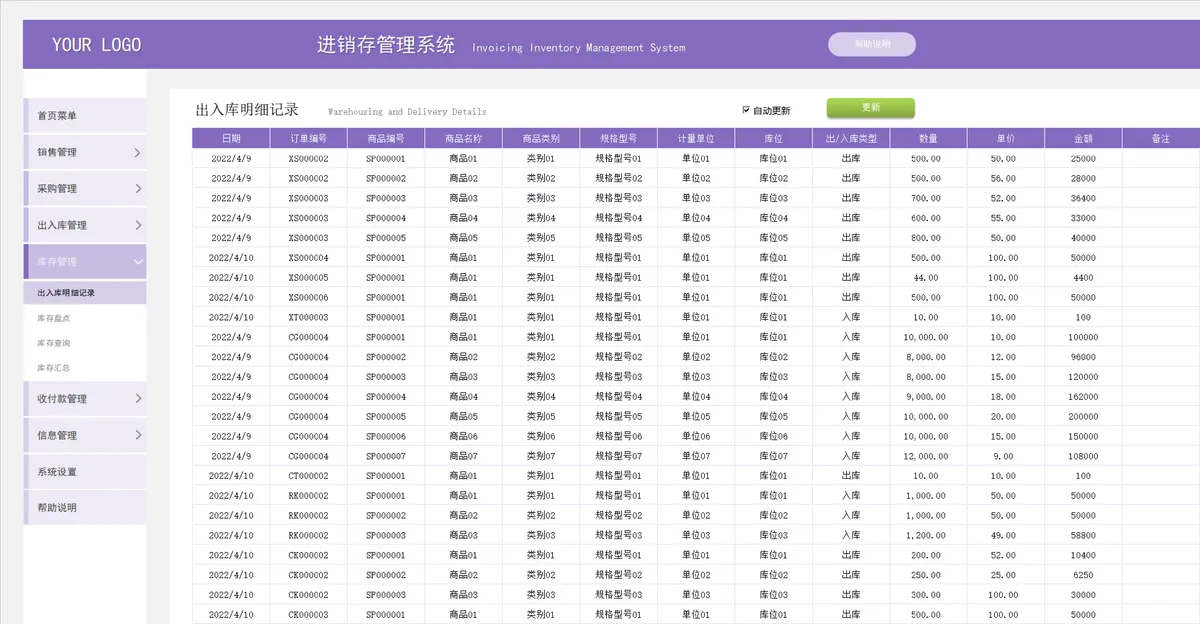Click the 日期 column header
1200x624 pixels.
pos(231,138)
